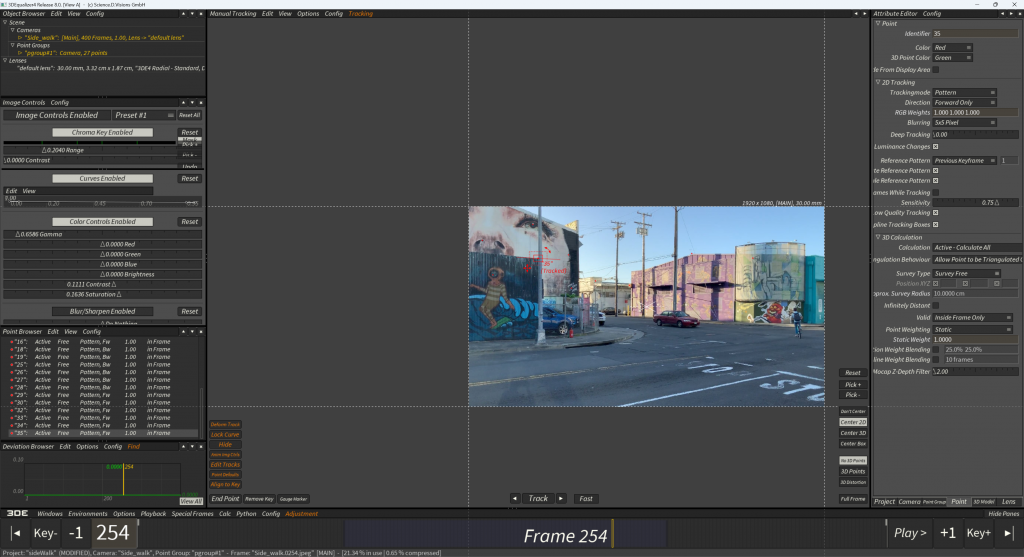Switch to the Project tab in Attribute Editor
This screenshot has width=1024, height=557.
click(x=884, y=501)
